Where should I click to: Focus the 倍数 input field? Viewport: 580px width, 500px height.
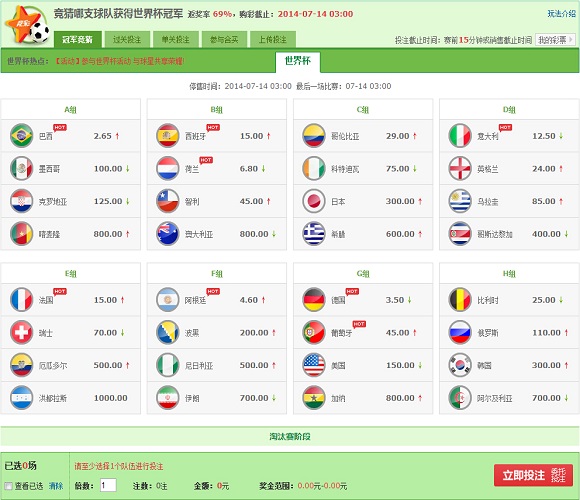pos(108,485)
